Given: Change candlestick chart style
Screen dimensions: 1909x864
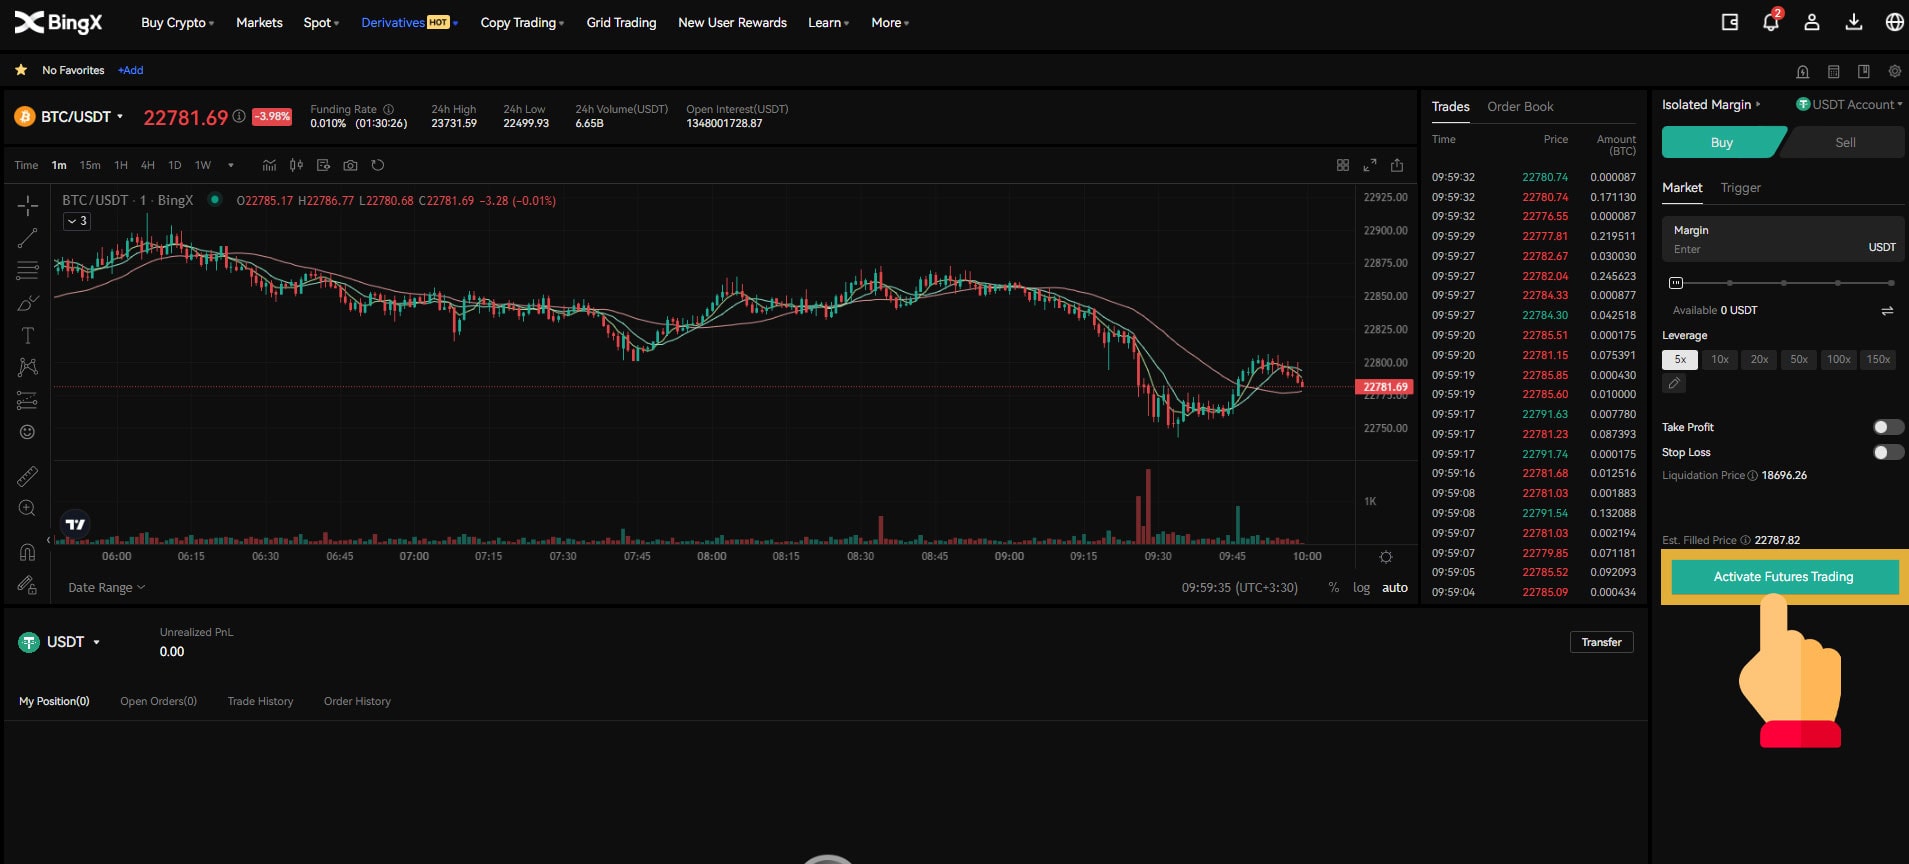Looking at the screenshot, I should (x=296, y=165).
